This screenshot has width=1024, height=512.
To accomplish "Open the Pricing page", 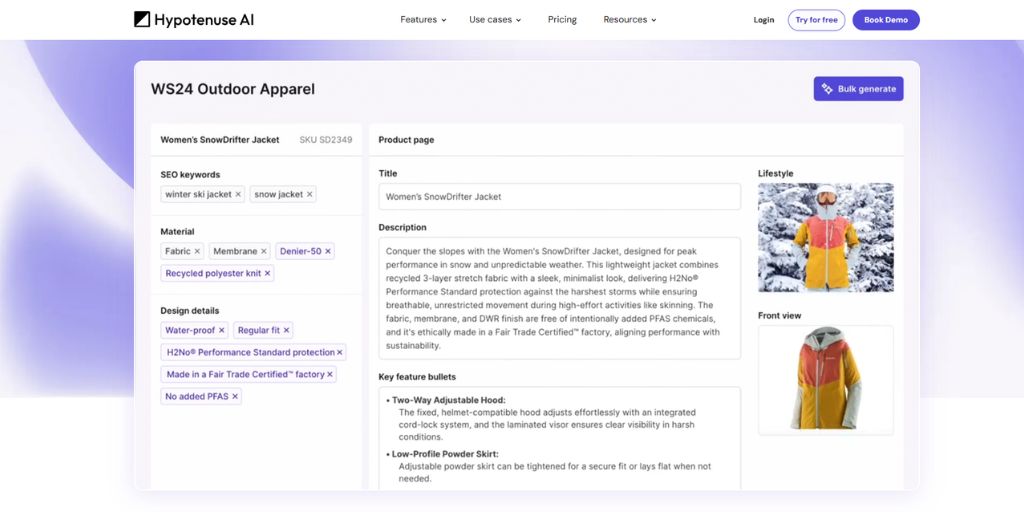I will [562, 20].
